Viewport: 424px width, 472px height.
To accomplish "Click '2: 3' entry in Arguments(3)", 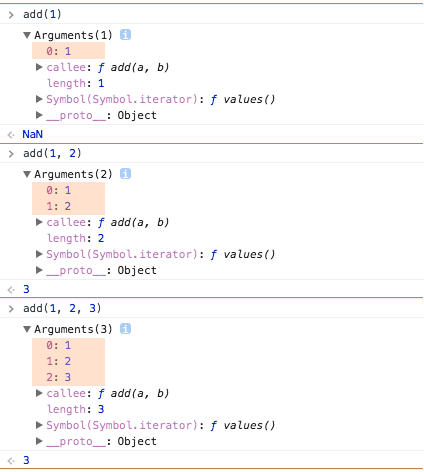I will point(59,377).
